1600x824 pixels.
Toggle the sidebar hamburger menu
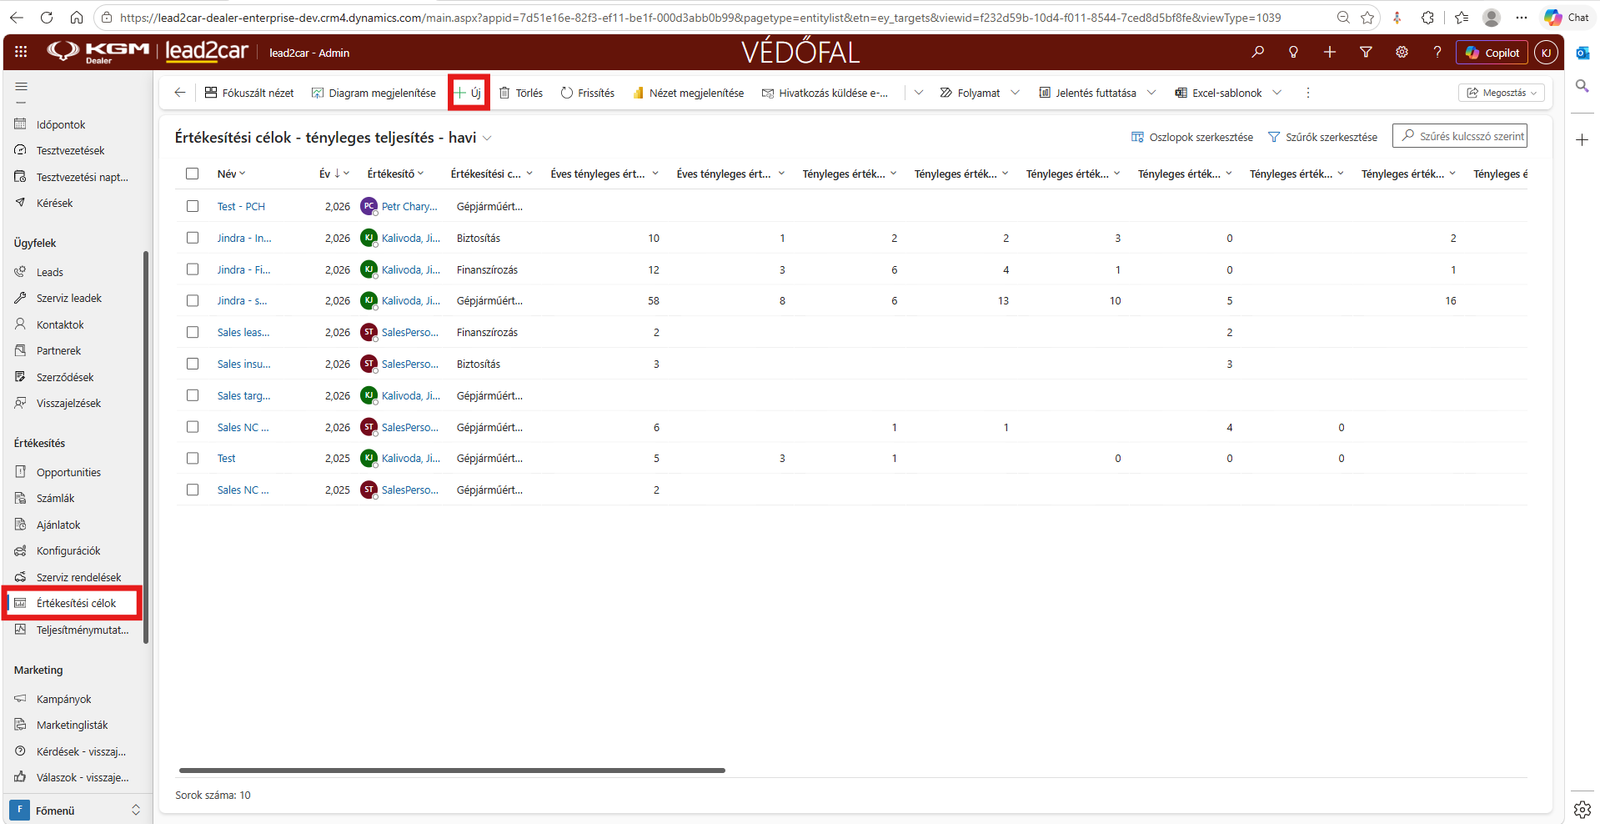(x=21, y=87)
